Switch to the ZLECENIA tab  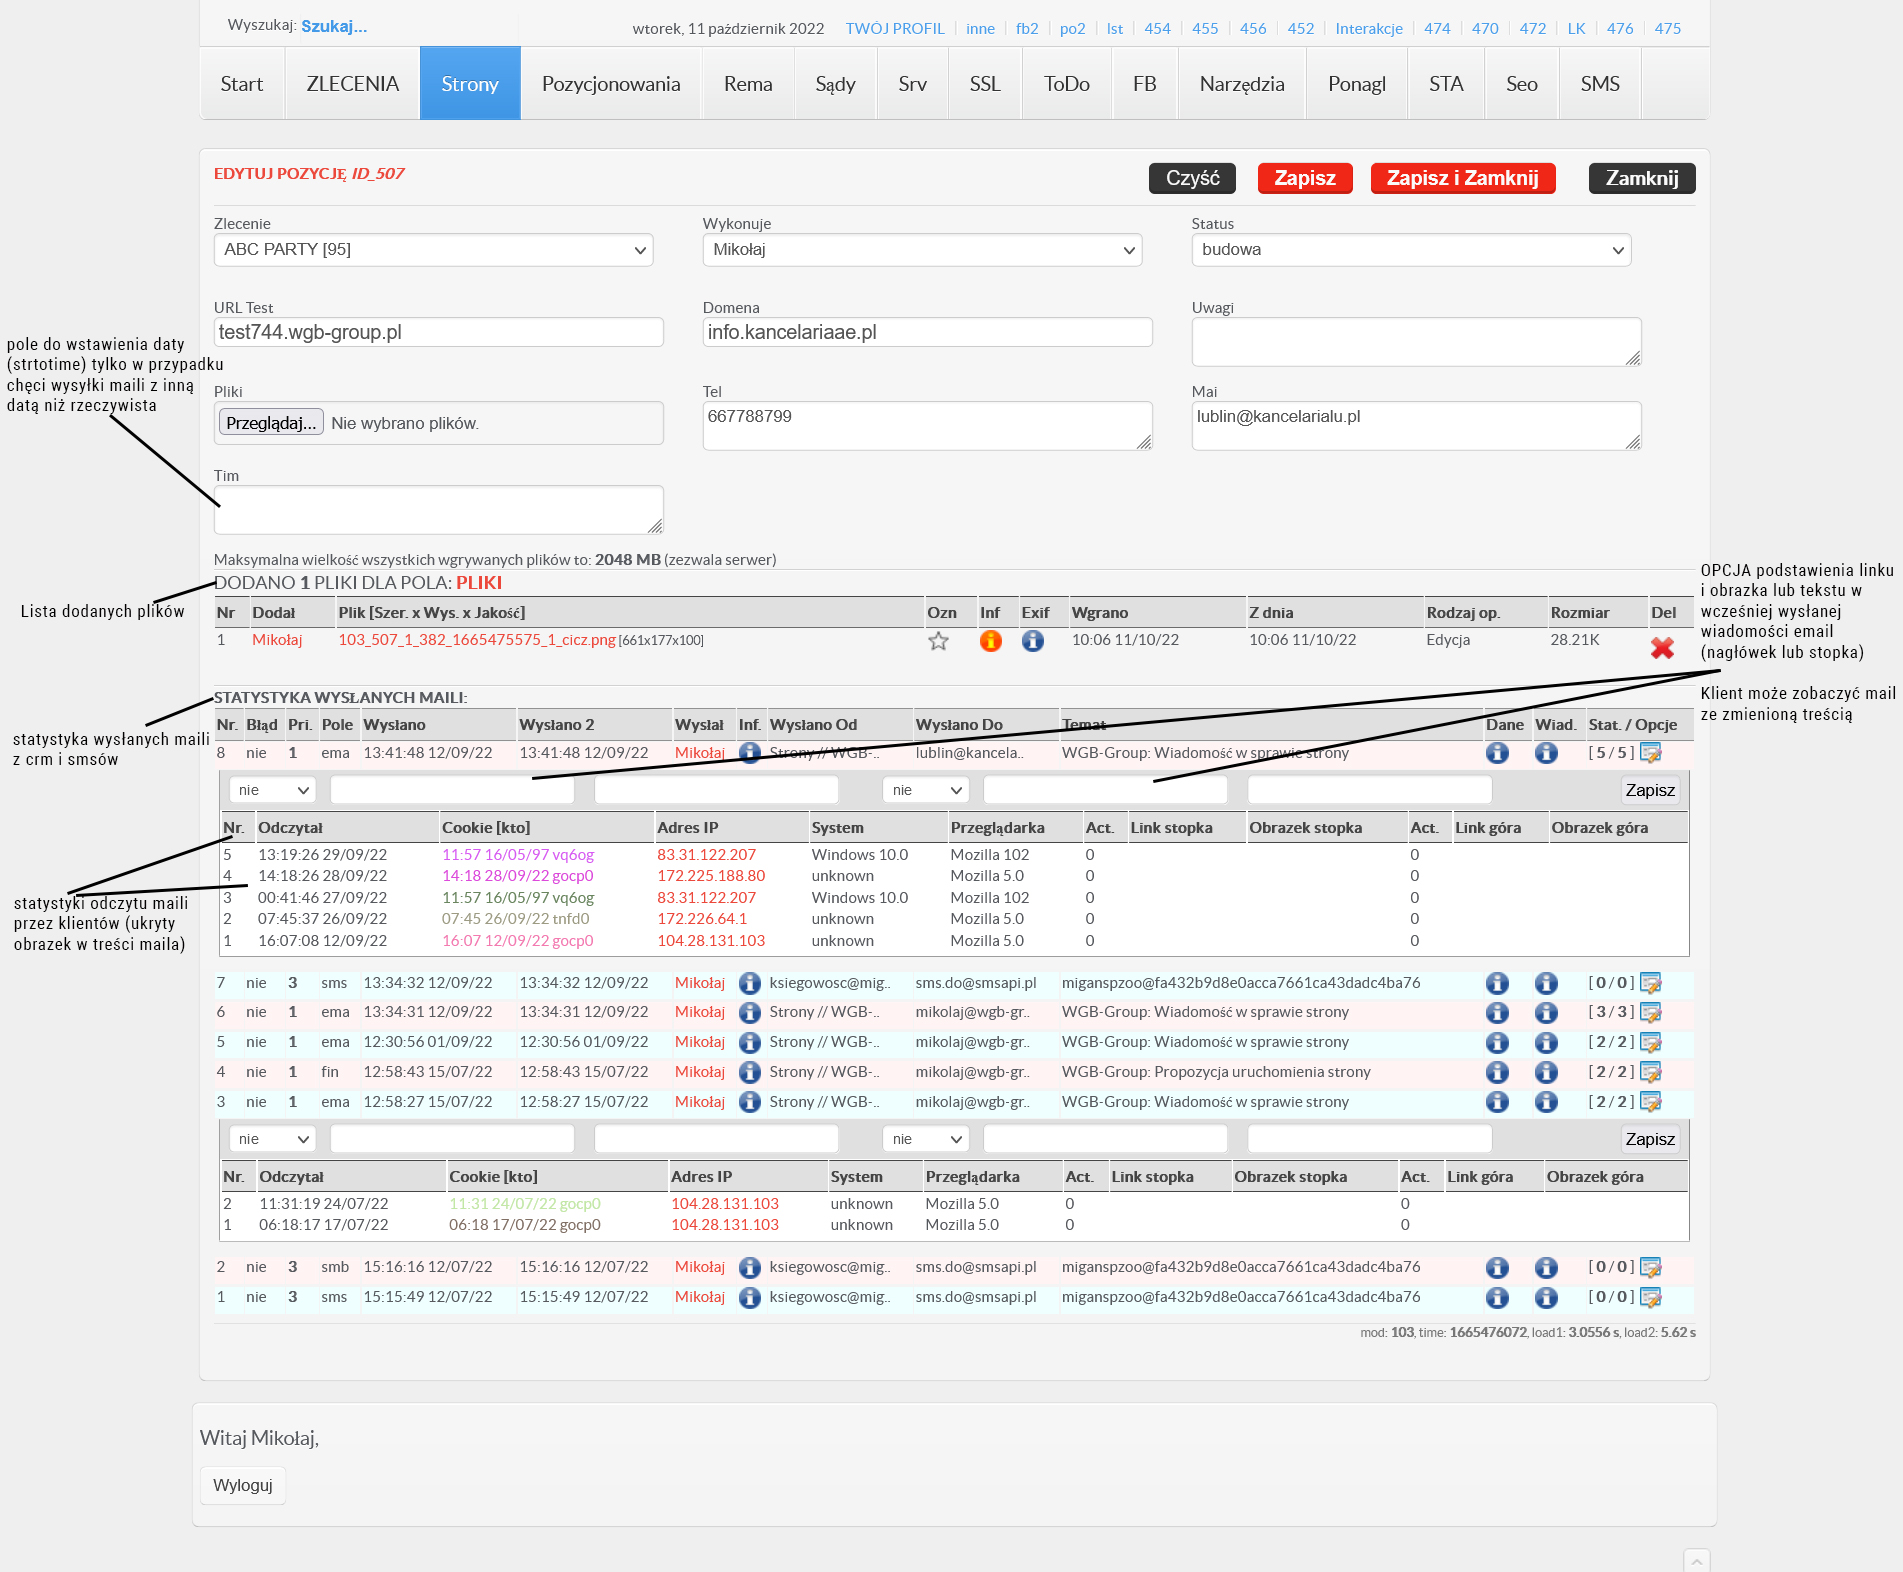pyautogui.click(x=352, y=84)
